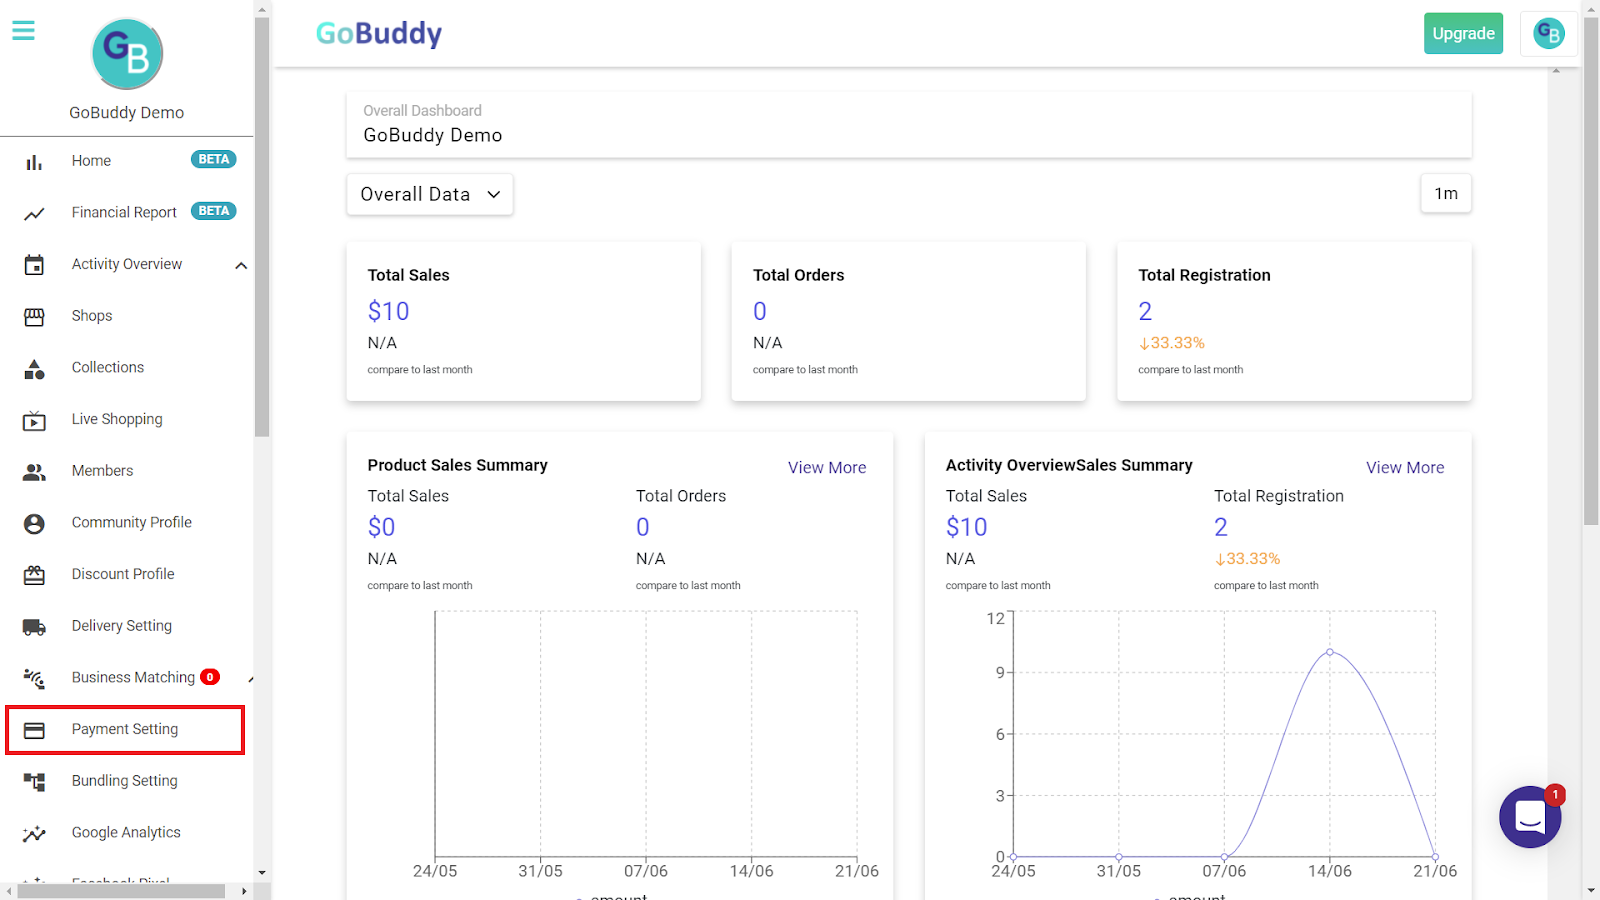Click the sidebar scroll down arrow
The image size is (1600, 900).
(262, 873)
